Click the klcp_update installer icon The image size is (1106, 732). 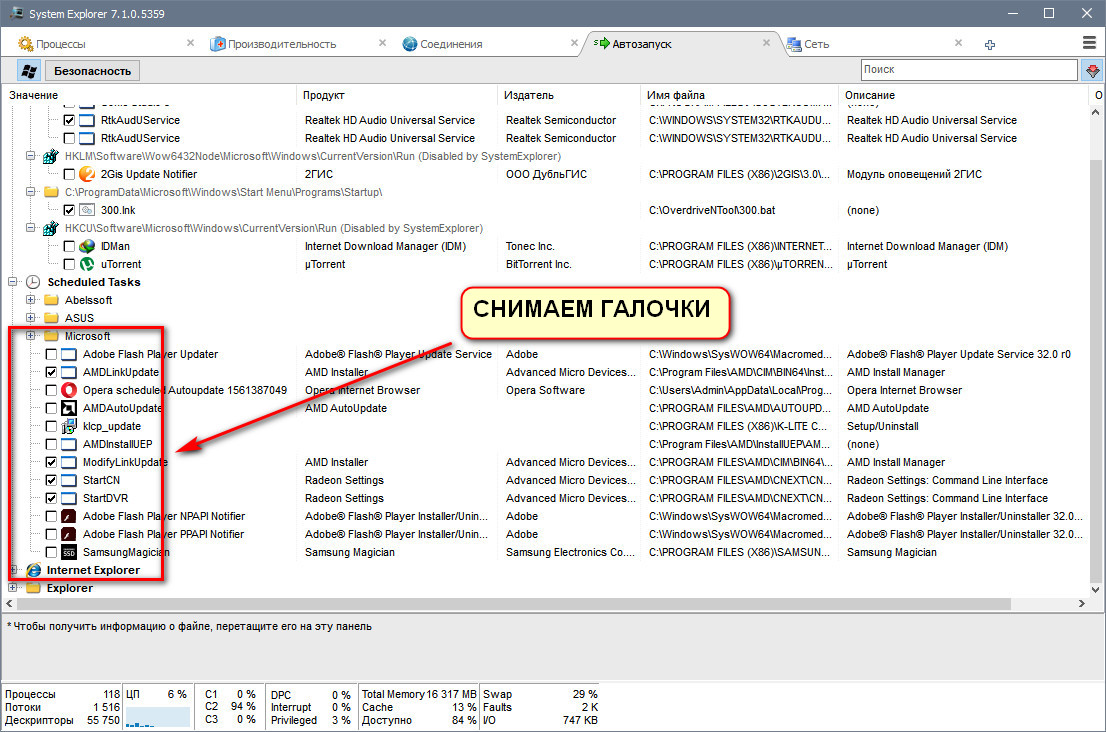coord(68,426)
